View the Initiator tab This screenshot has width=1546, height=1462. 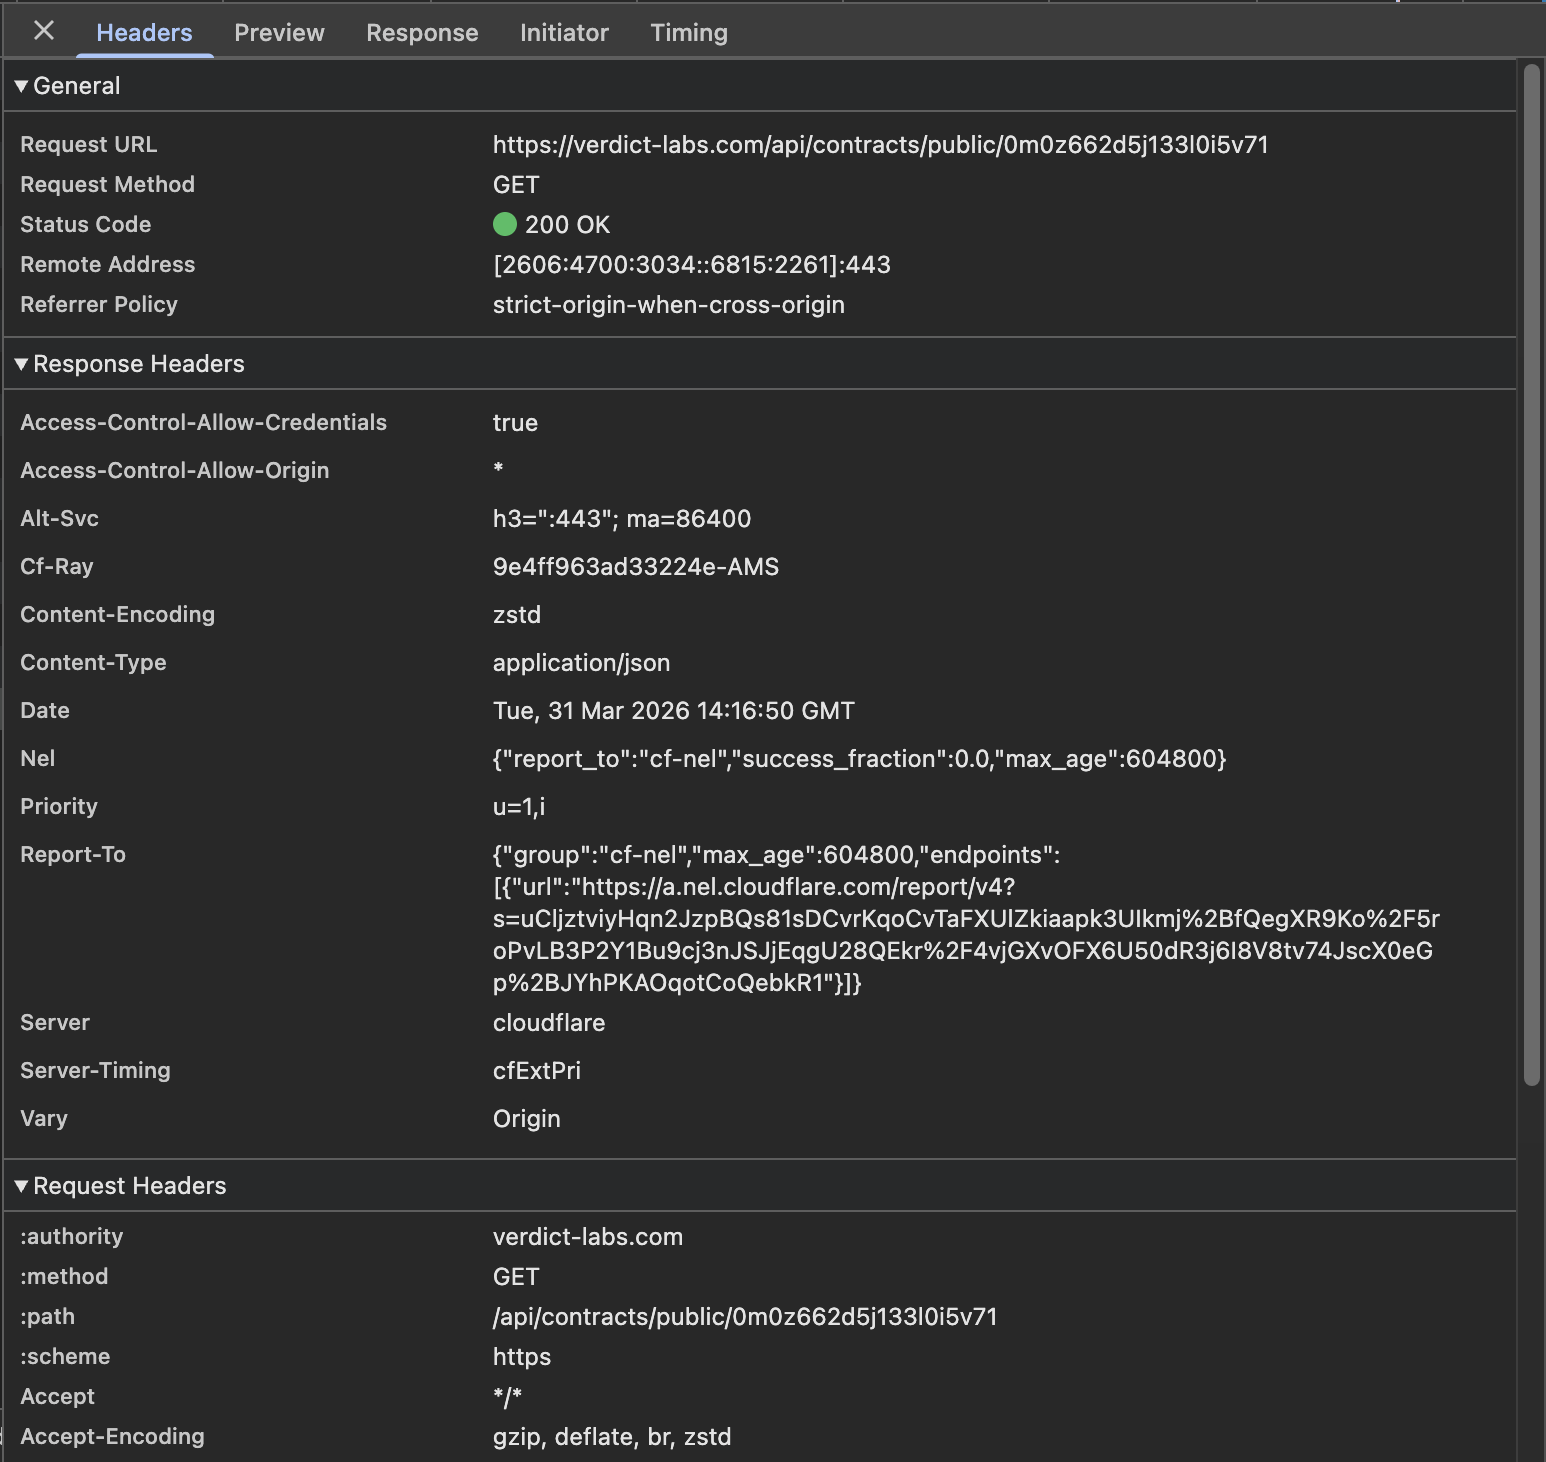click(x=564, y=32)
